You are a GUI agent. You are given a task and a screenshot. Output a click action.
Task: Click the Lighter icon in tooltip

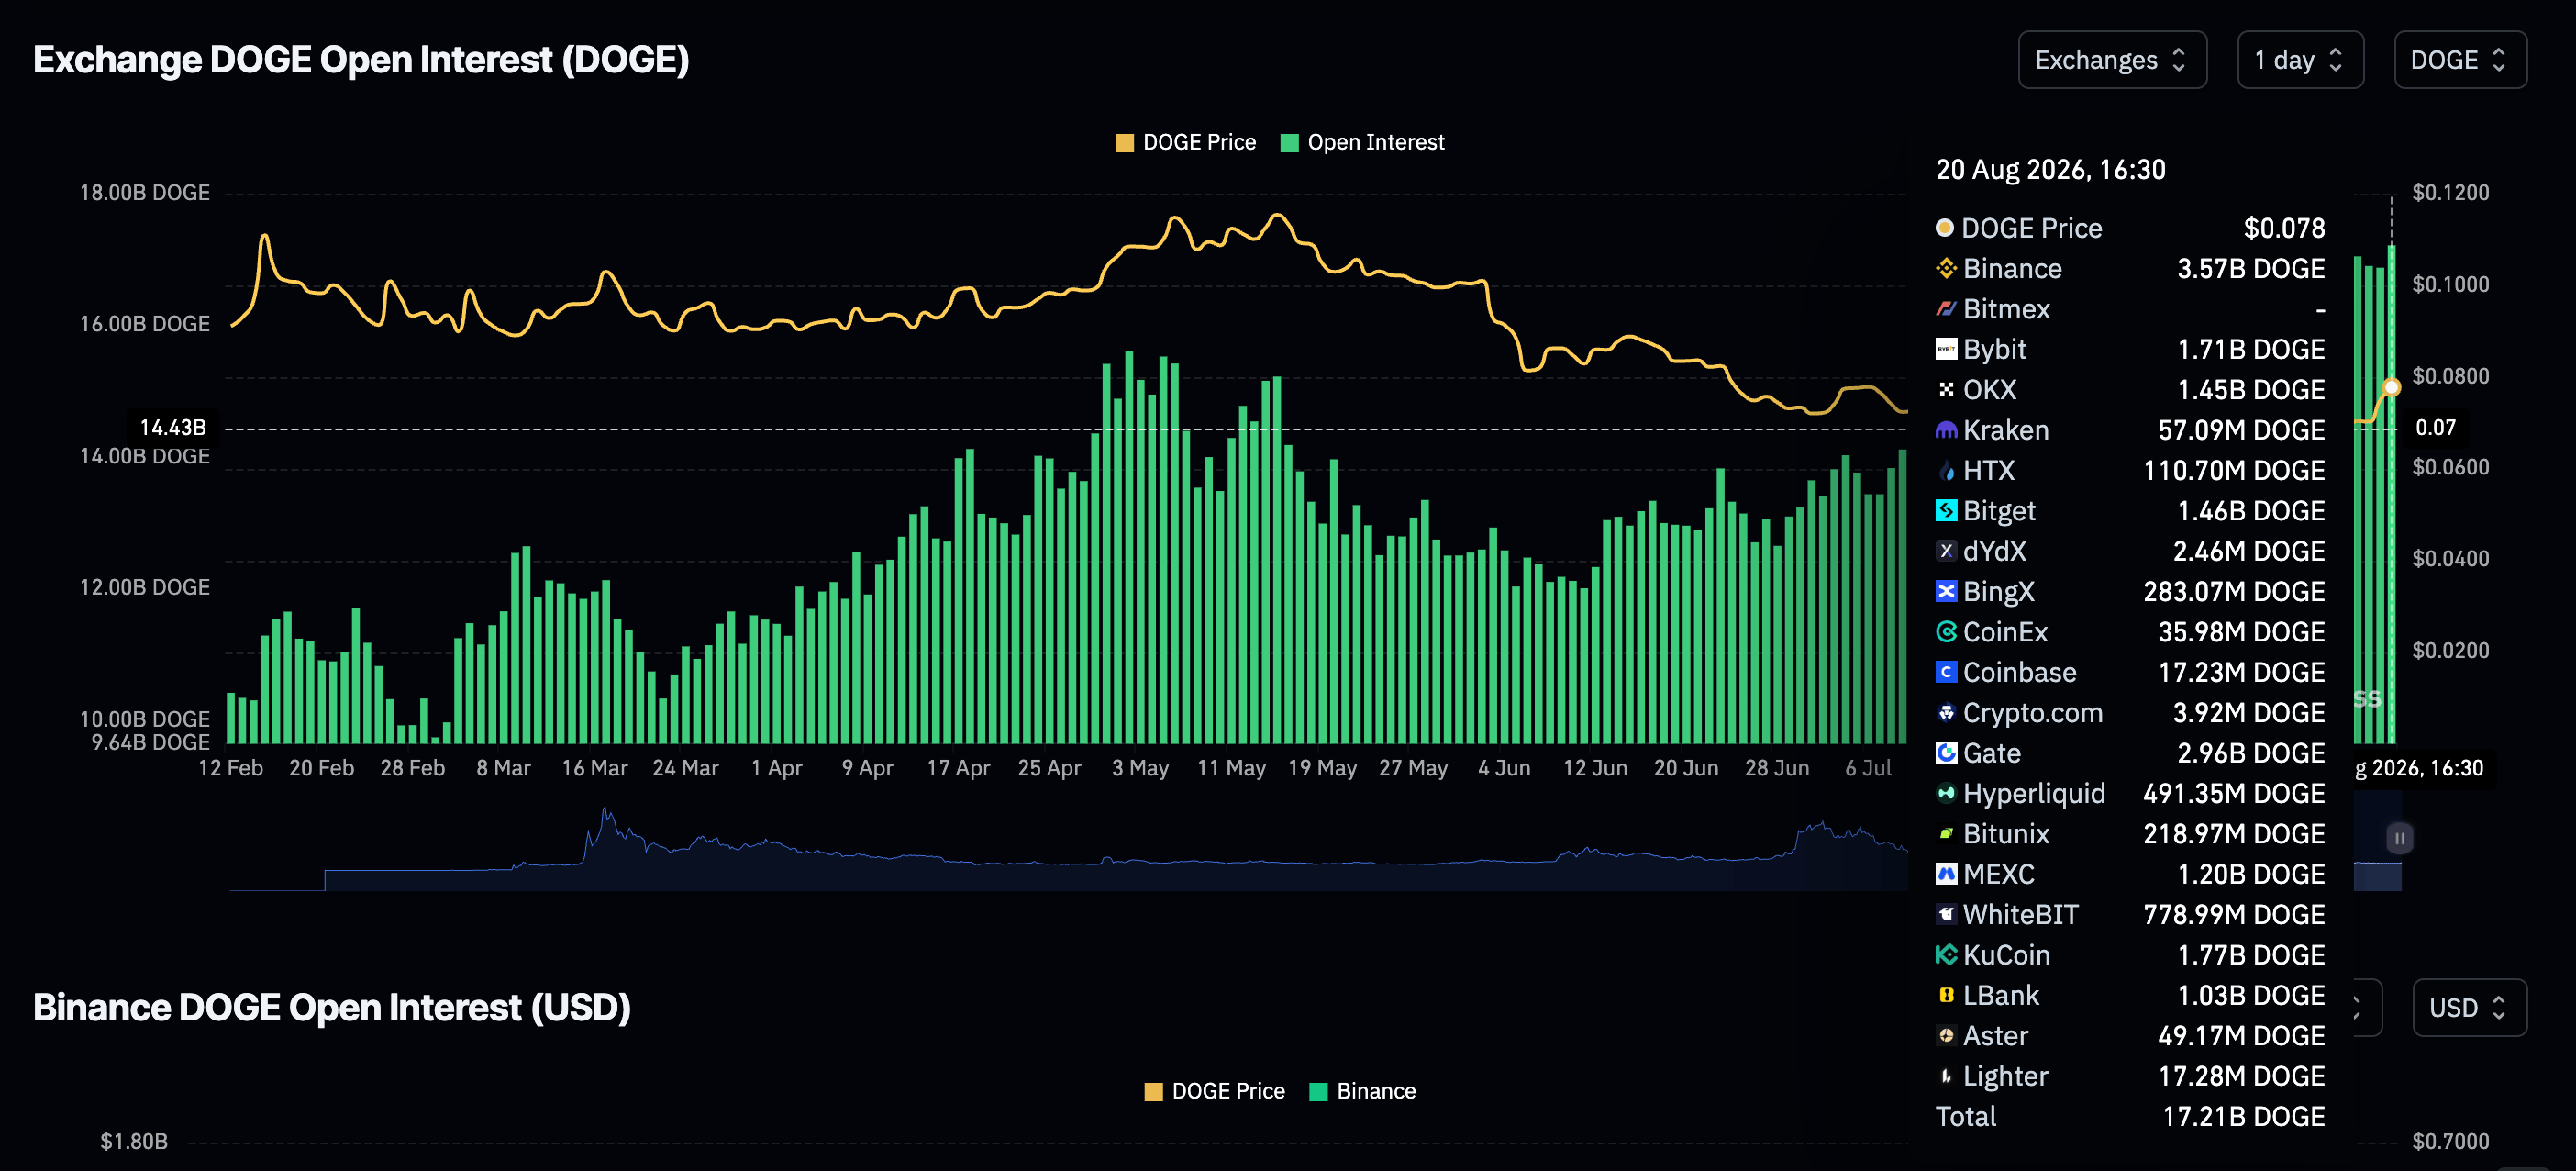(x=1946, y=1076)
